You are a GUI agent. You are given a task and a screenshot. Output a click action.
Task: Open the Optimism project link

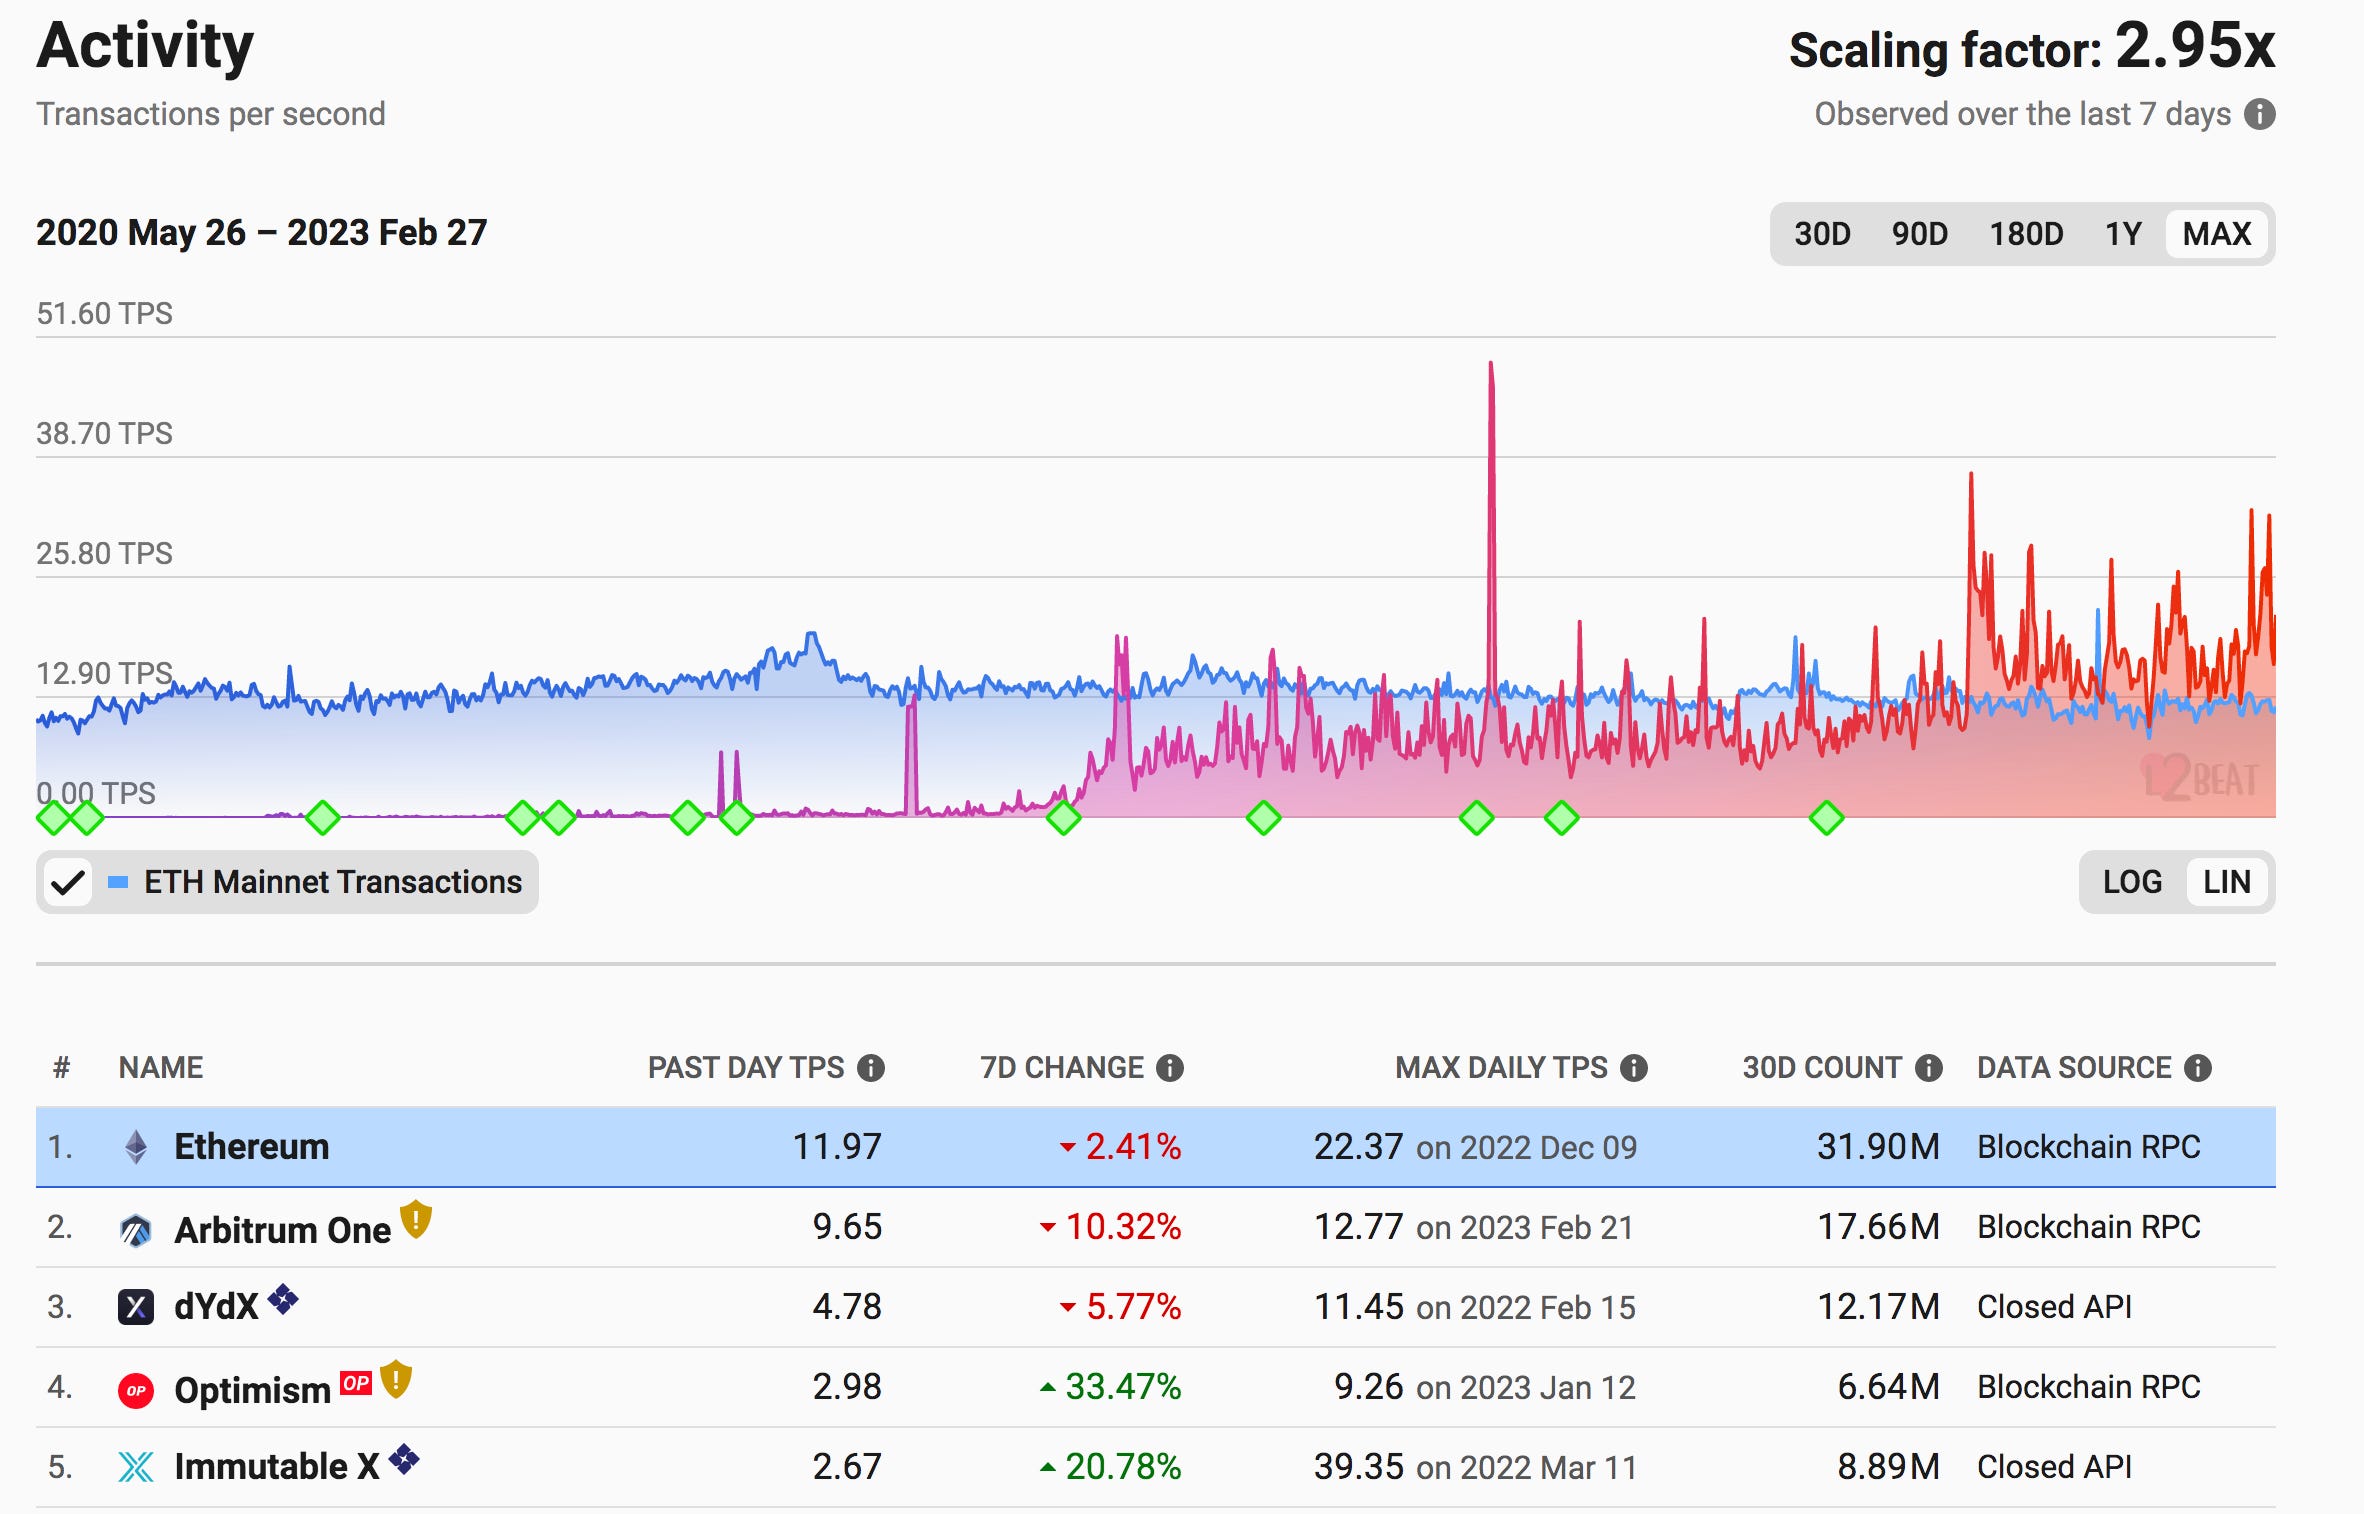252,1390
